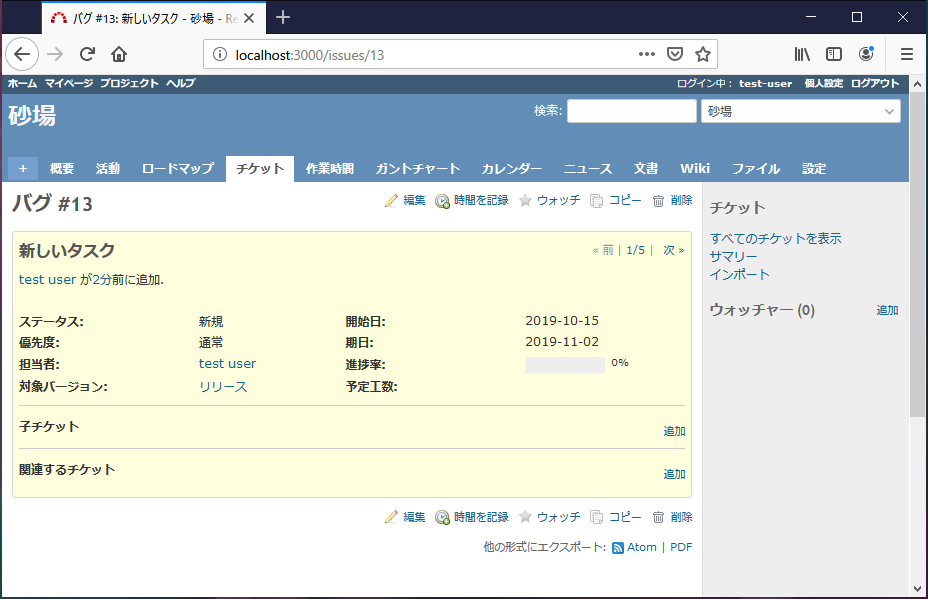Open インポート in sidebar

[740, 275]
